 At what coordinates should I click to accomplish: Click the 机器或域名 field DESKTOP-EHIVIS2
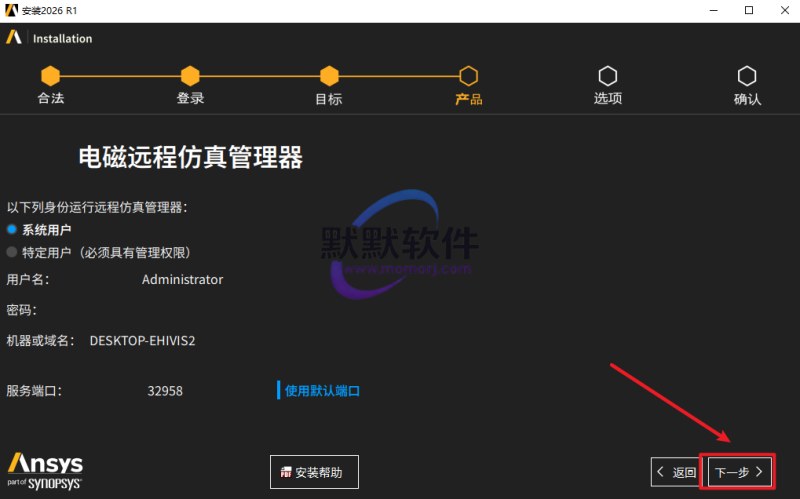[142, 340]
